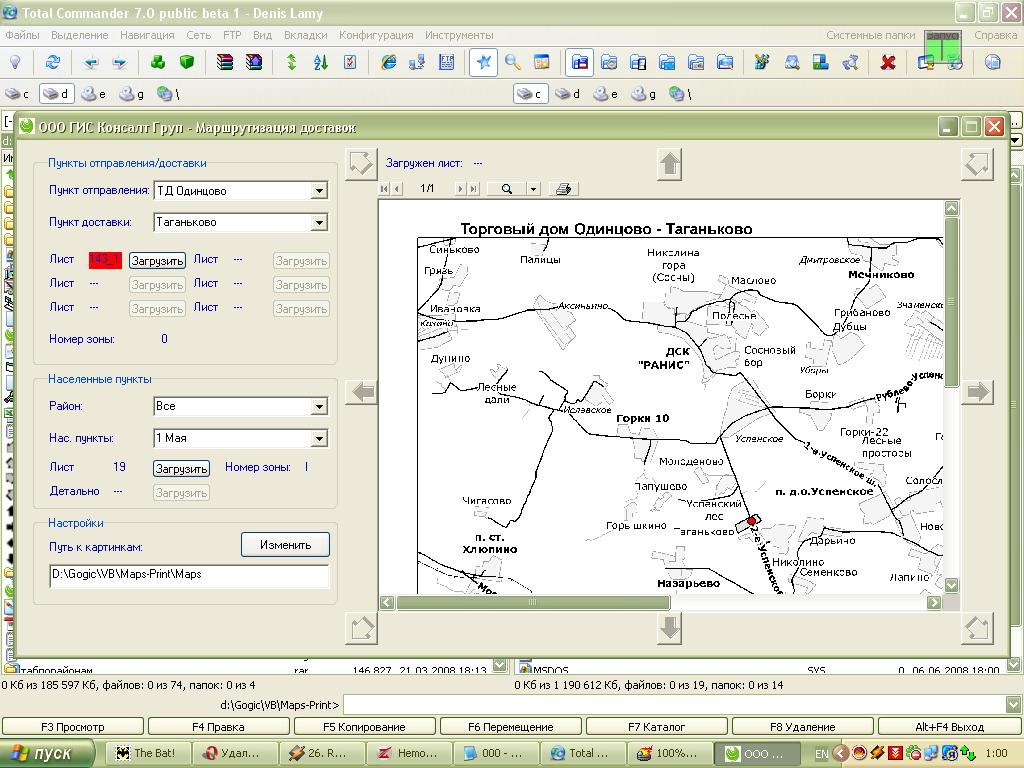Open the Файлы menu
The image size is (1024, 768).
(22, 35)
